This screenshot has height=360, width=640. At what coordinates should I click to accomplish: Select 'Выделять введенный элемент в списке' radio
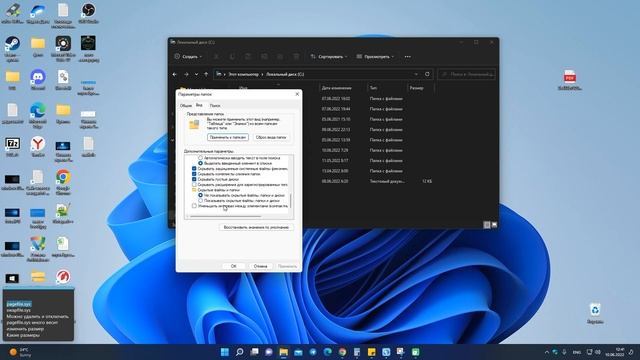coord(200,163)
